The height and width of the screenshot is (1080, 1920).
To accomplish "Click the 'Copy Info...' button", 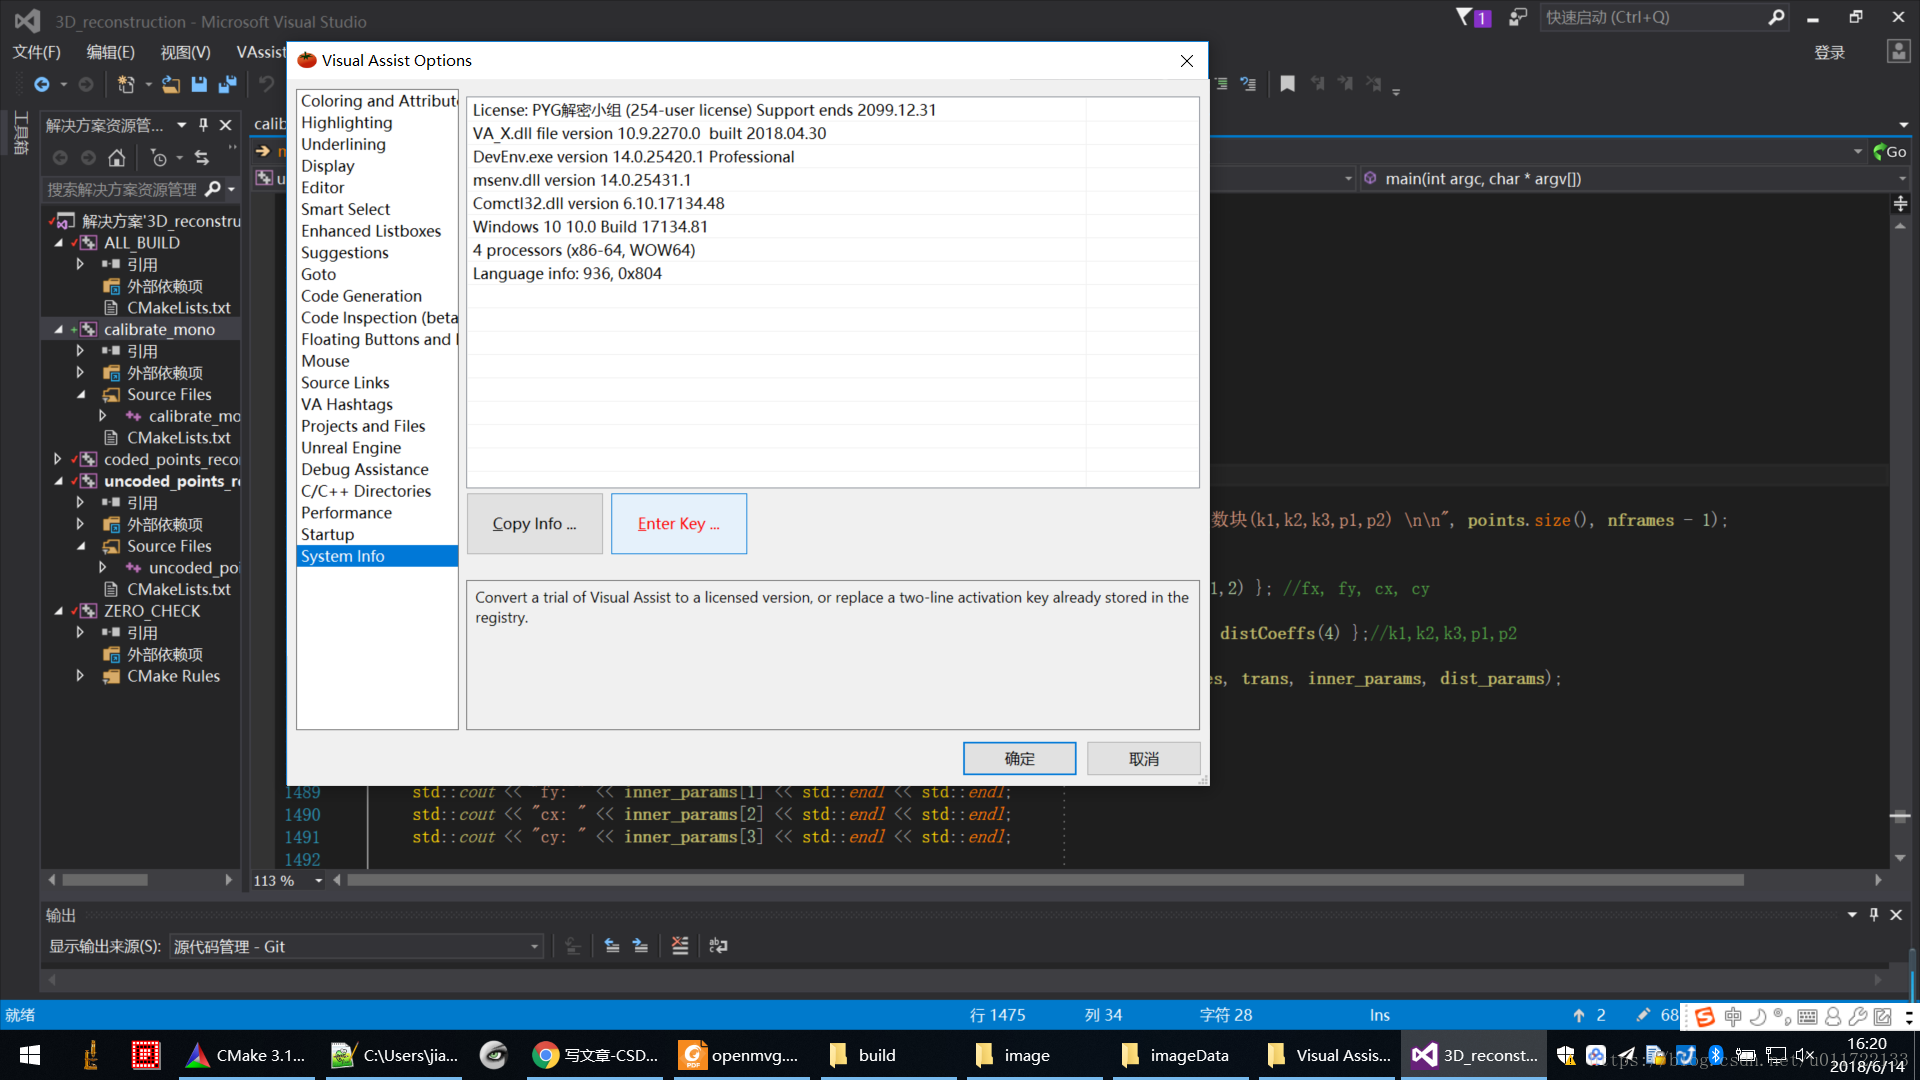I will 534,522.
